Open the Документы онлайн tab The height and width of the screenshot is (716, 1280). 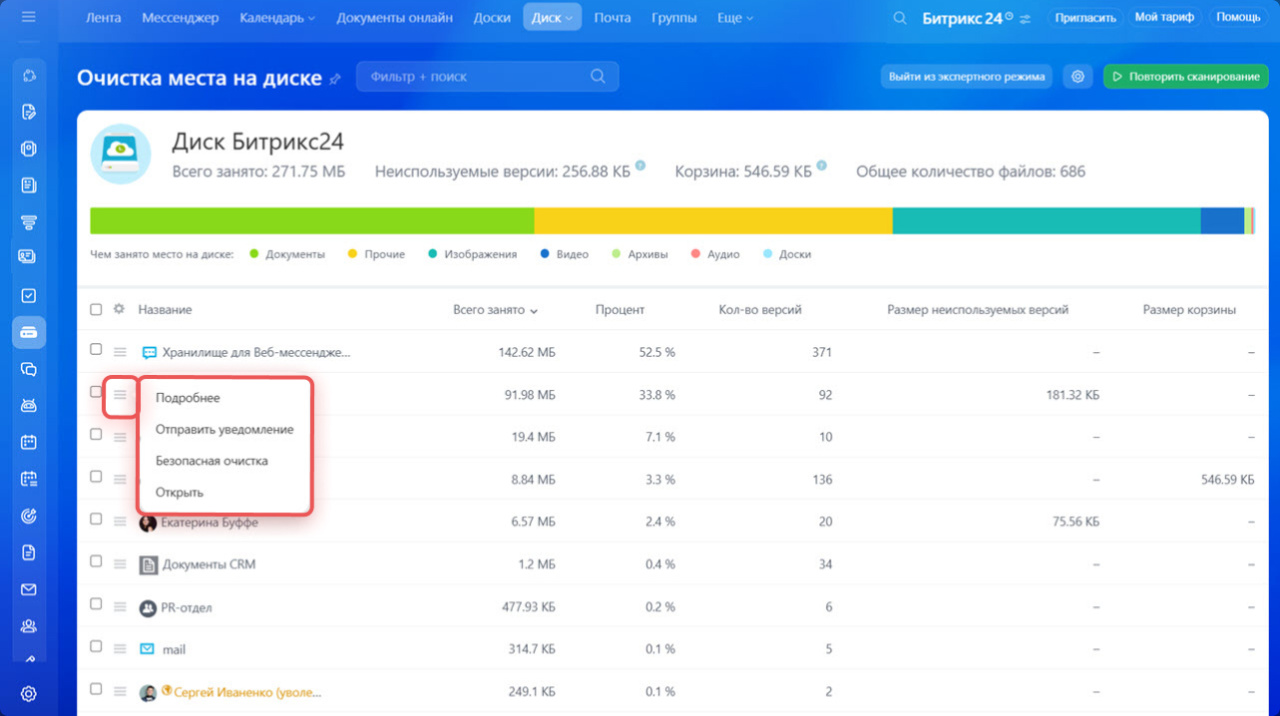click(x=395, y=18)
